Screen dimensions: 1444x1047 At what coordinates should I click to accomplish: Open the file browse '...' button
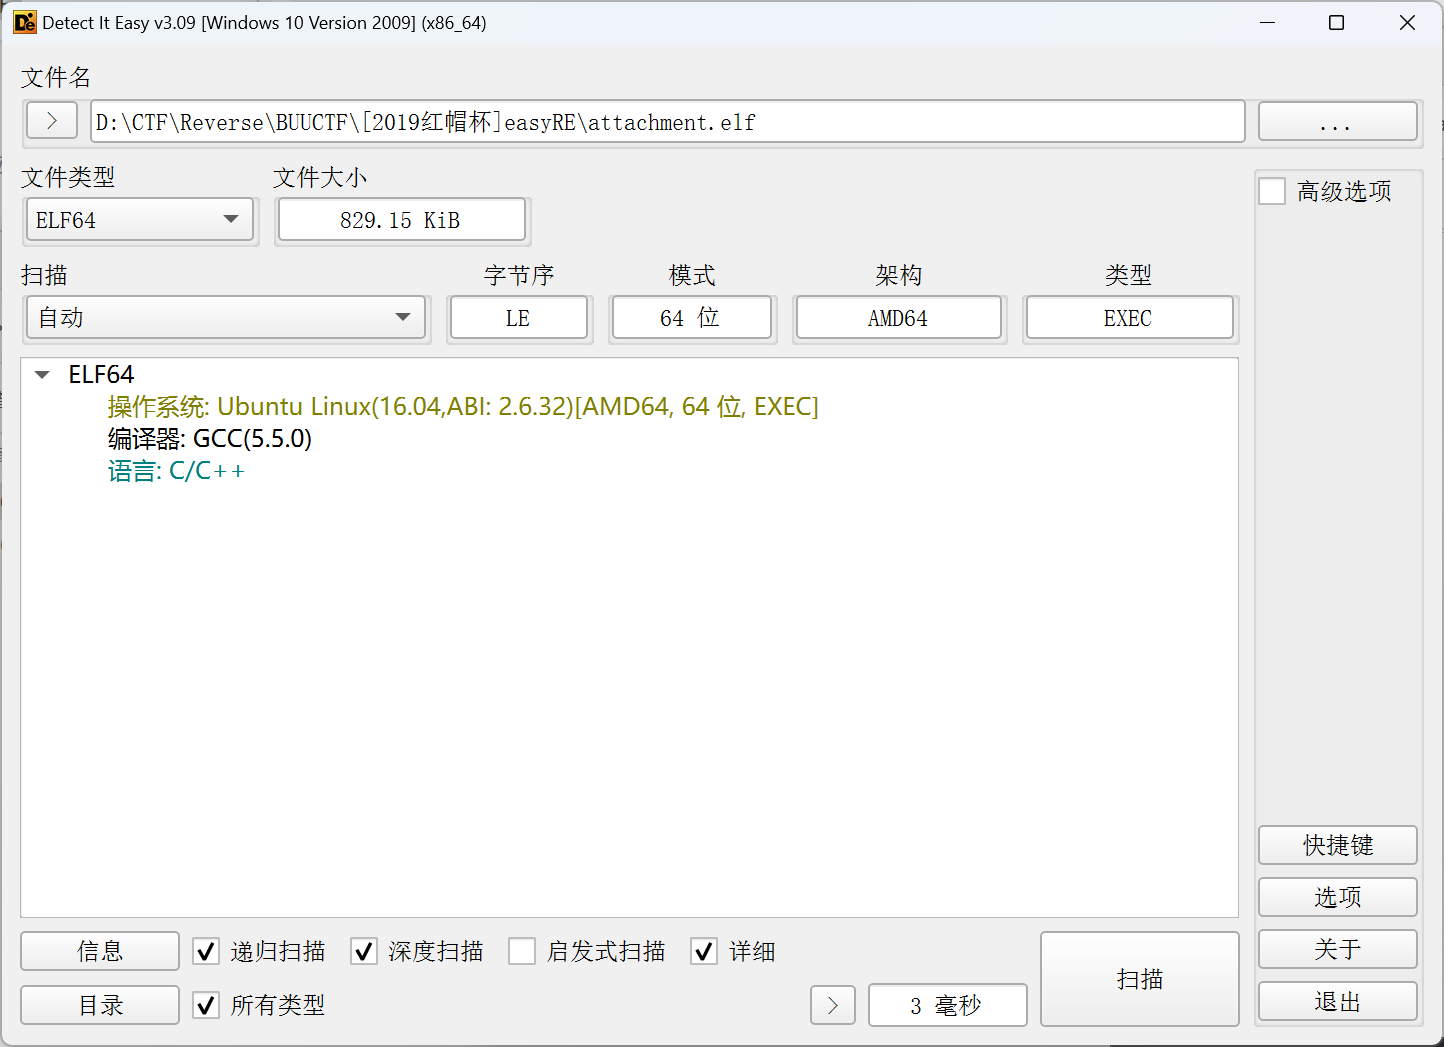click(x=1337, y=122)
